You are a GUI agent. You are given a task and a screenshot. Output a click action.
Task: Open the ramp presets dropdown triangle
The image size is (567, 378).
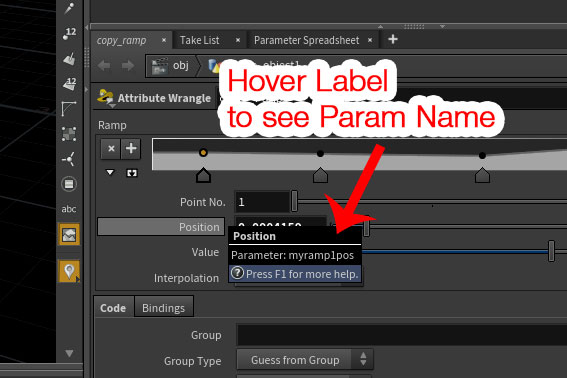click(110, 173)
